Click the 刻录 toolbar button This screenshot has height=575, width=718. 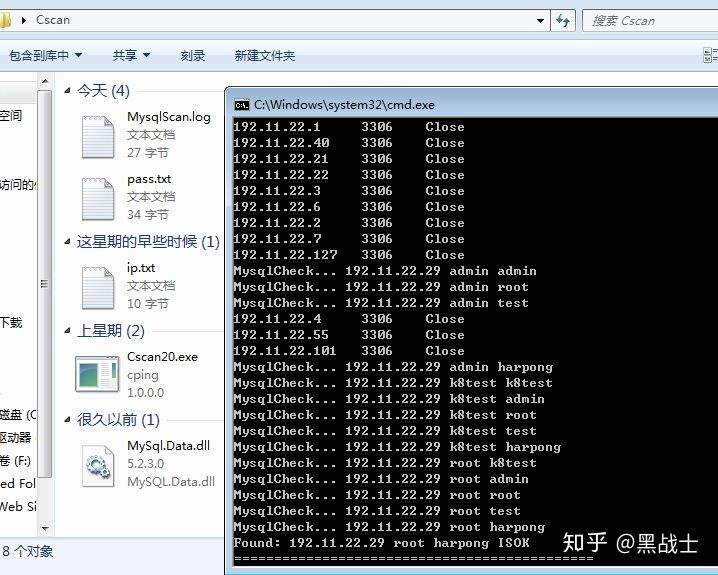pyautogui.click(x=193, y=55)
